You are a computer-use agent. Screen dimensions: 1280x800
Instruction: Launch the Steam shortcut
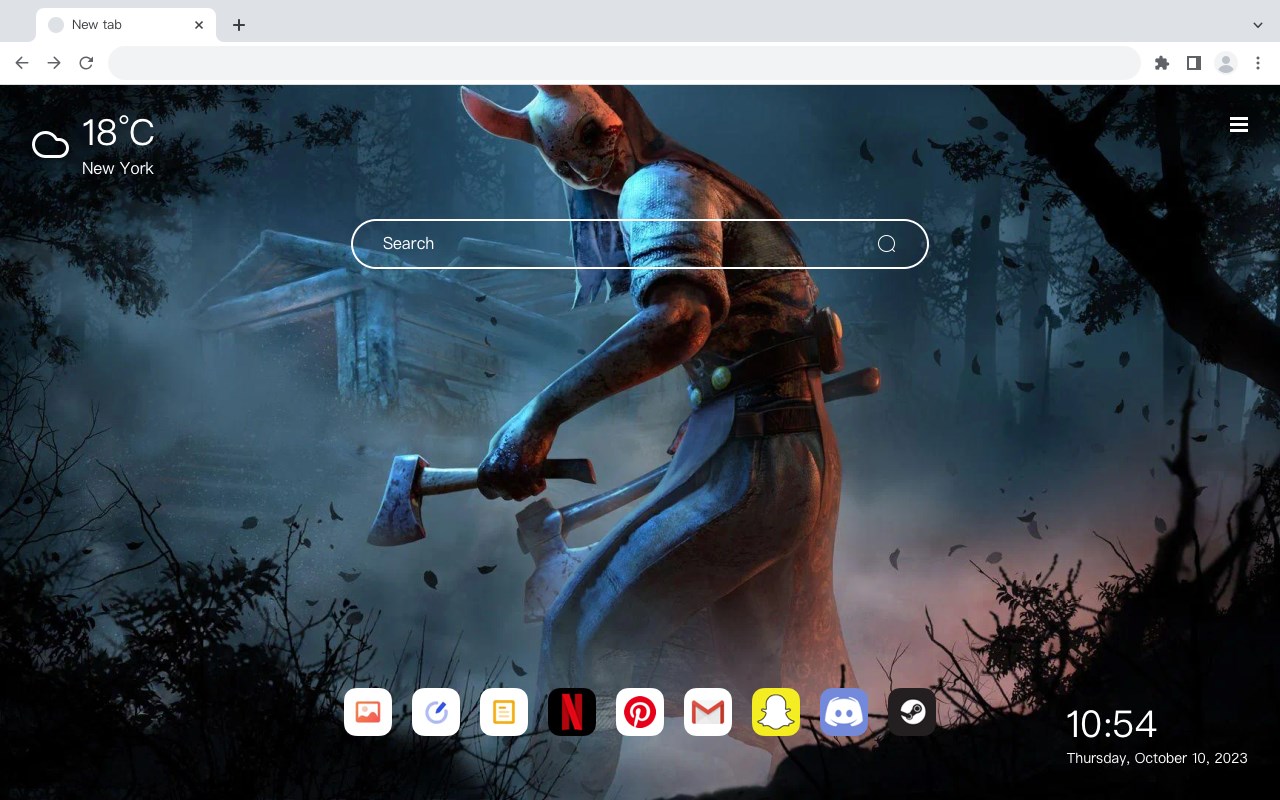pyautogui.click(x=912, y=712)
